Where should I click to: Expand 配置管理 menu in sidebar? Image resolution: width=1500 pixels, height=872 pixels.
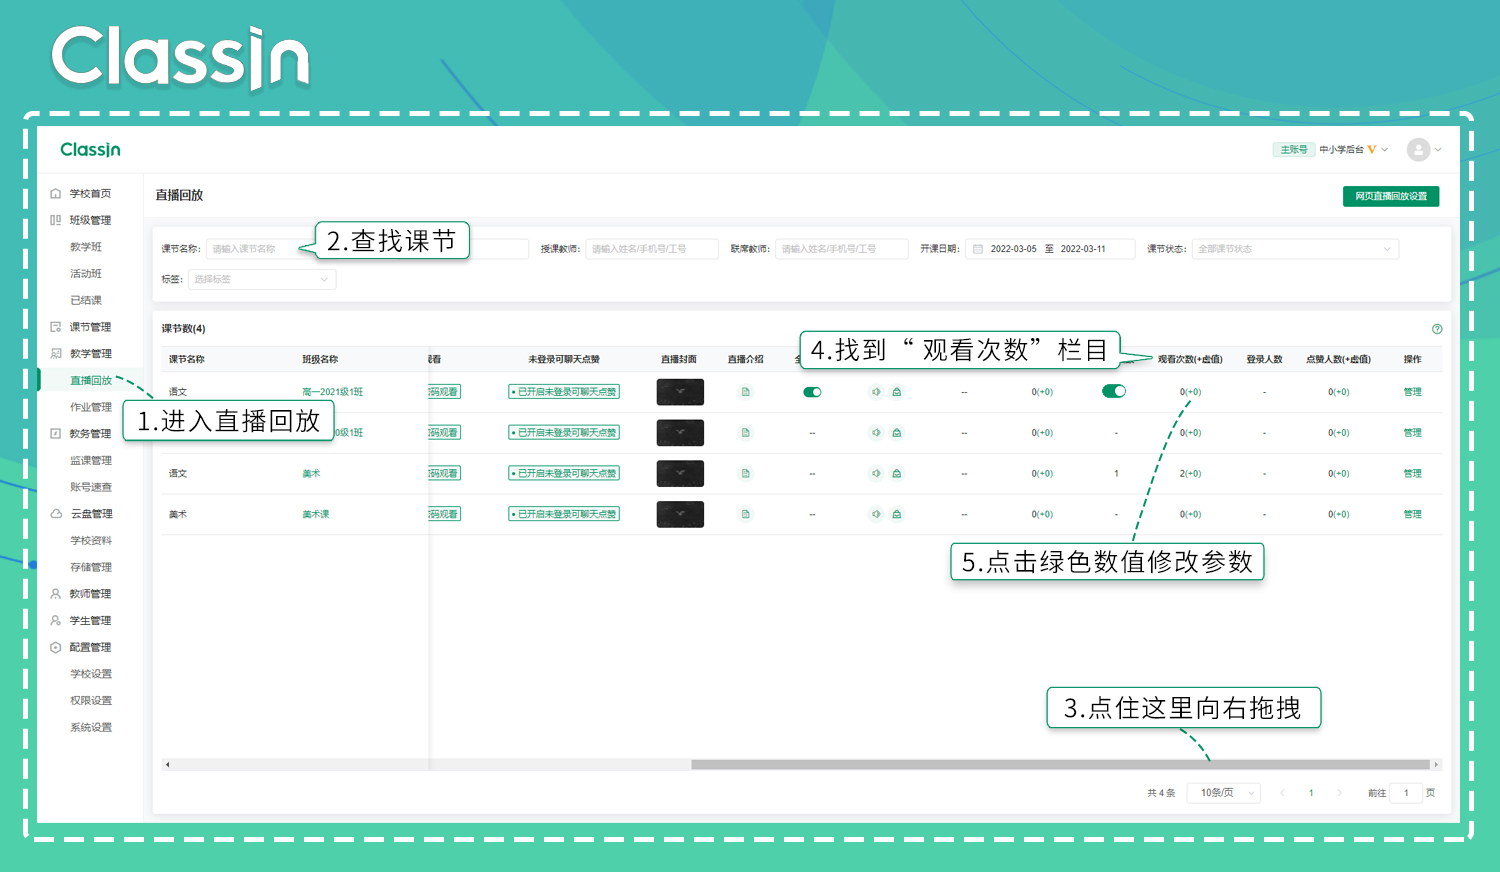pyautogui.click(x=90, y=647)
